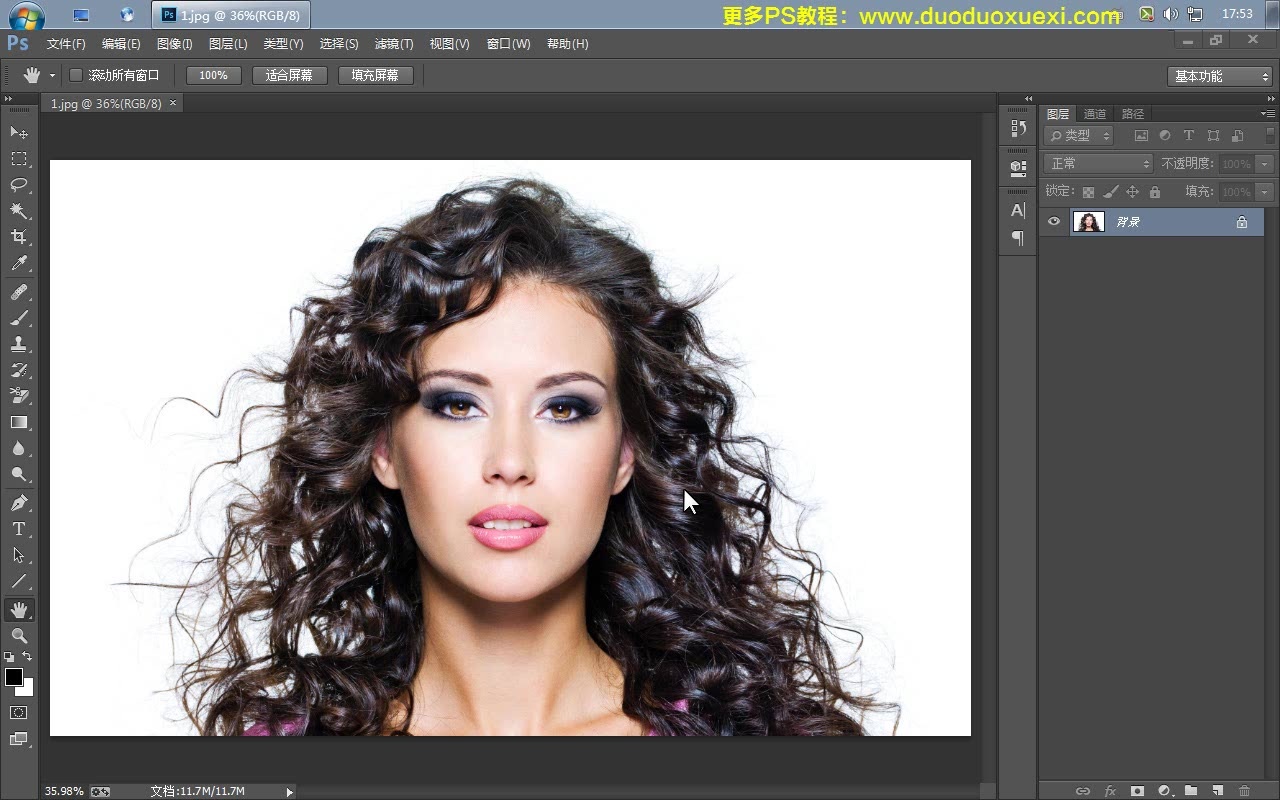
Task: Enable 滚动所有窗口 checkbox
Action: pyautogui.click(x=75, y=75)
